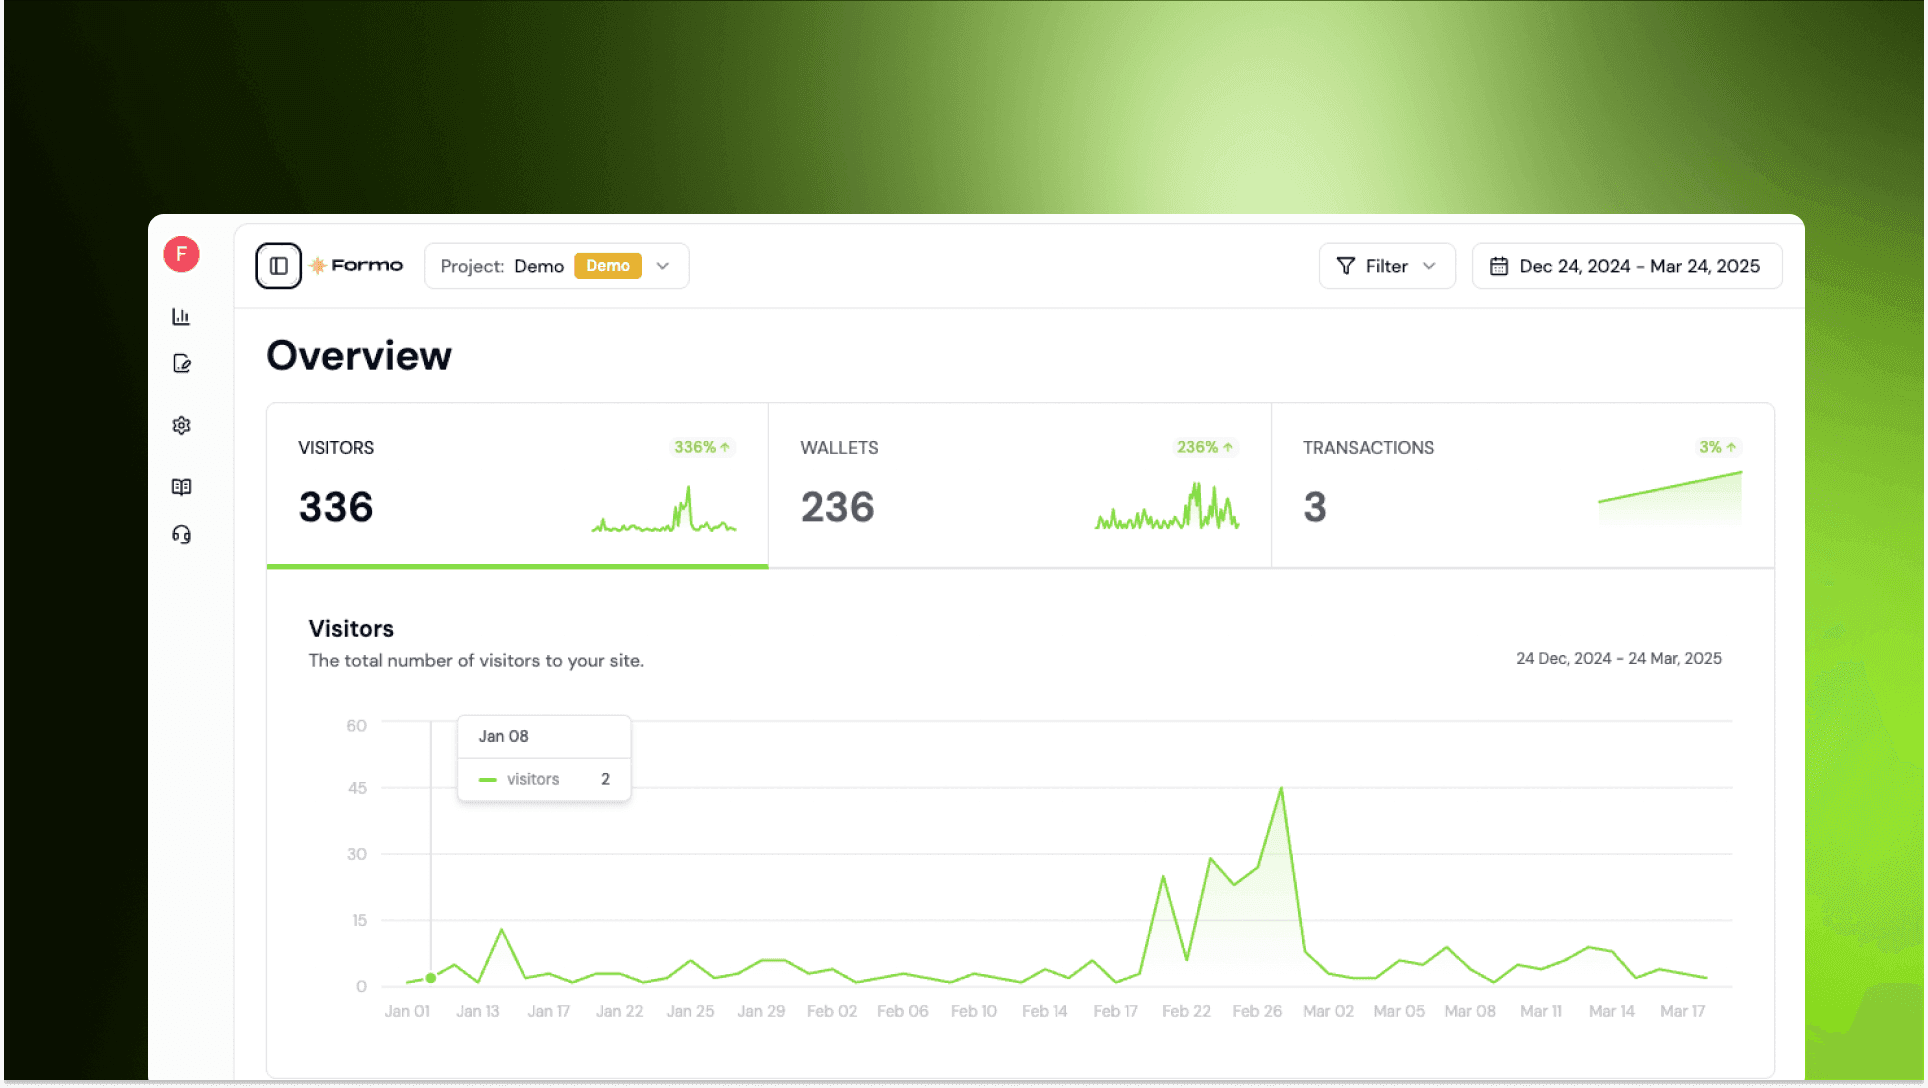Select the Transactions metric tab
The width and height of the screenshot is (1928, 1088).
tap(1522, 485)
